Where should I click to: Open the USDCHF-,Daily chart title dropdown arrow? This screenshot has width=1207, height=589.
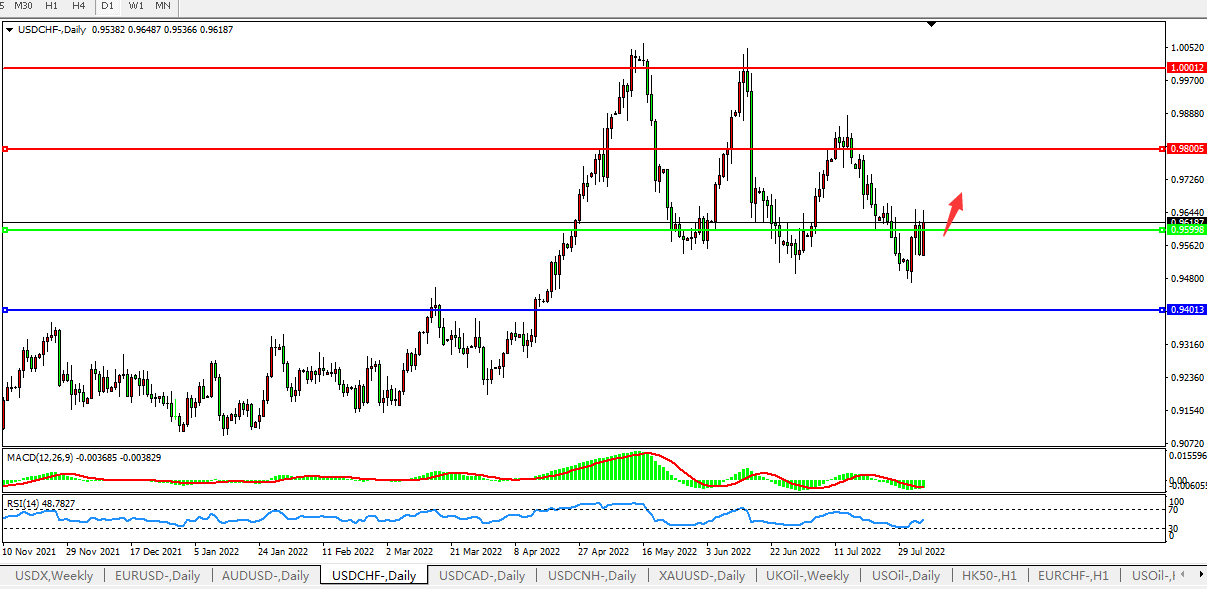tap(10, 30)
